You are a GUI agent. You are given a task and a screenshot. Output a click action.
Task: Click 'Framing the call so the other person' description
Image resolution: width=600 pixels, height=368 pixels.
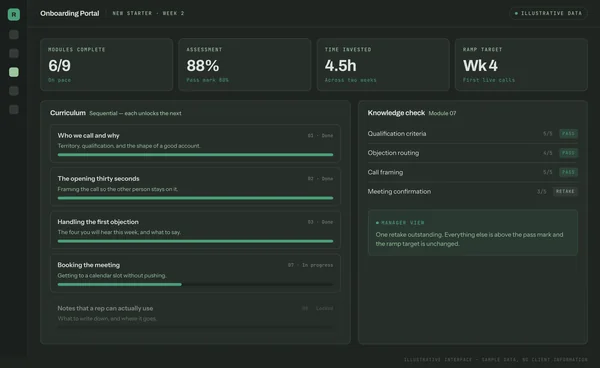pos(117,189)
